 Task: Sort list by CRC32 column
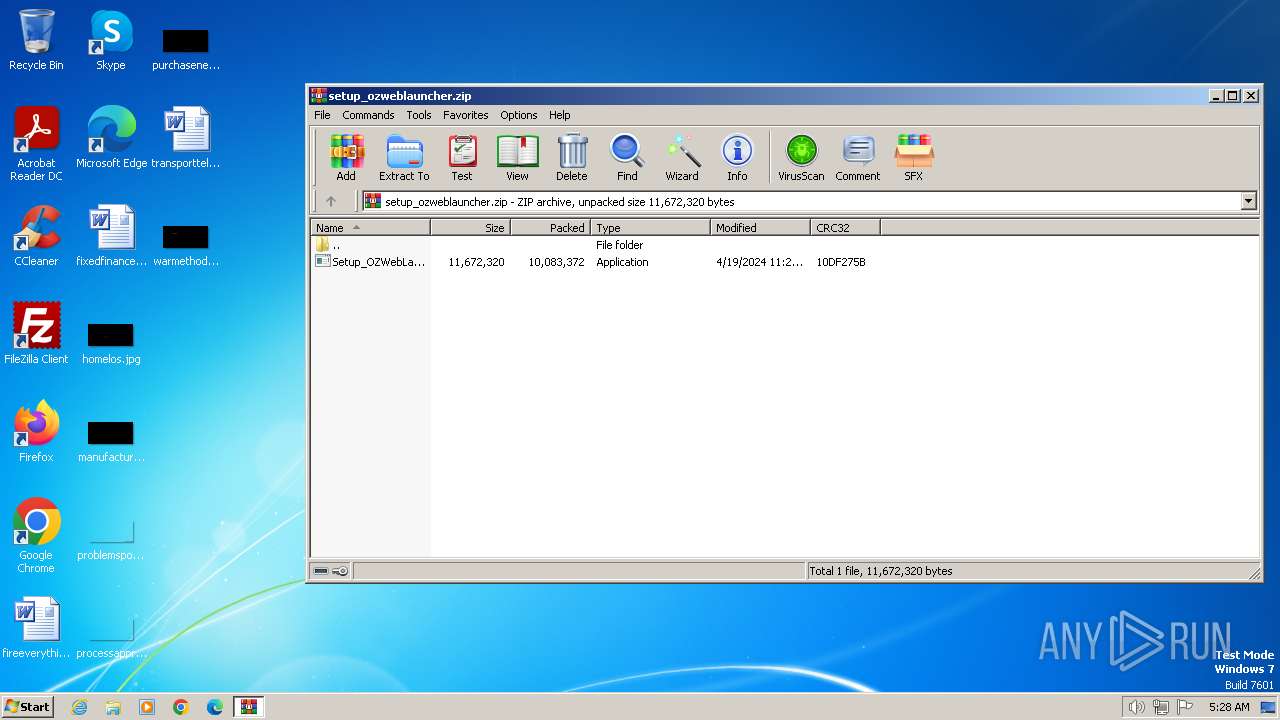pyautogui.click(x=846, y=228)
